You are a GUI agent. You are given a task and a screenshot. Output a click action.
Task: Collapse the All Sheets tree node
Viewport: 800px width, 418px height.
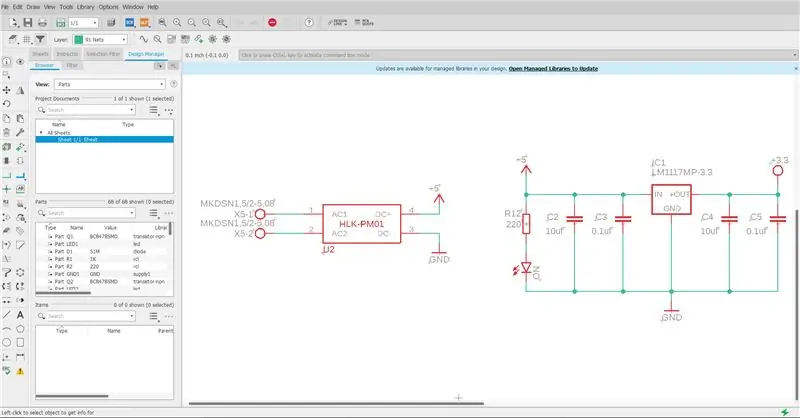41,132
